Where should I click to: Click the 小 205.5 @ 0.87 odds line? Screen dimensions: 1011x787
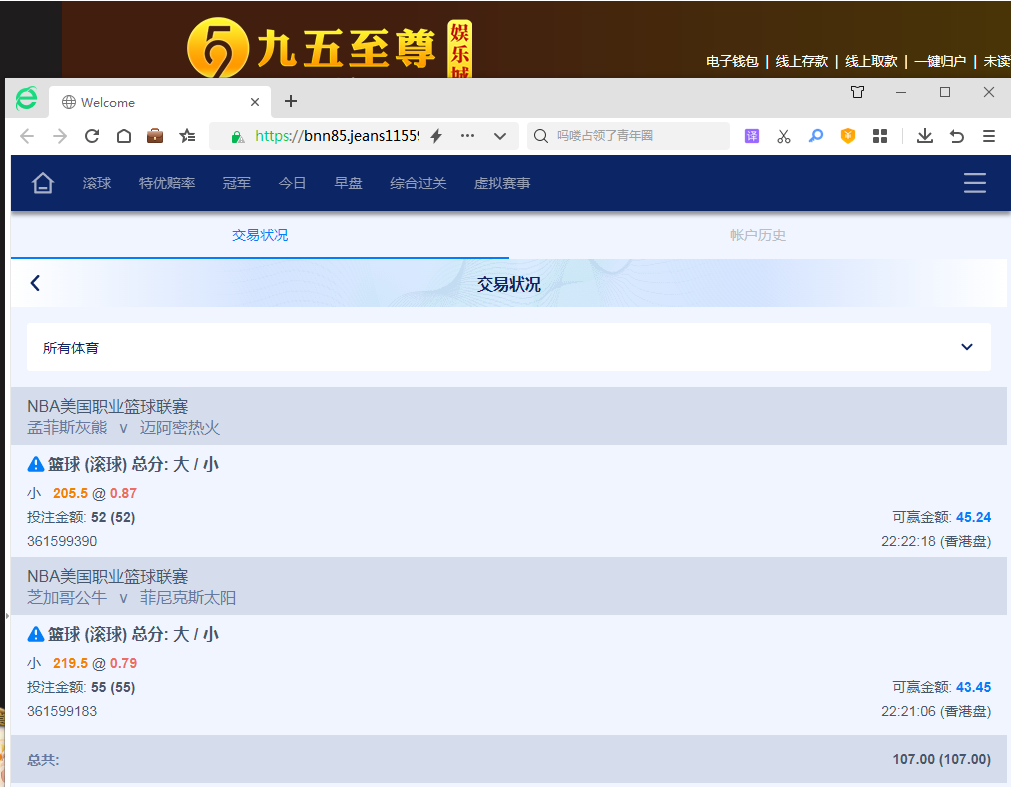click(82, 493)
